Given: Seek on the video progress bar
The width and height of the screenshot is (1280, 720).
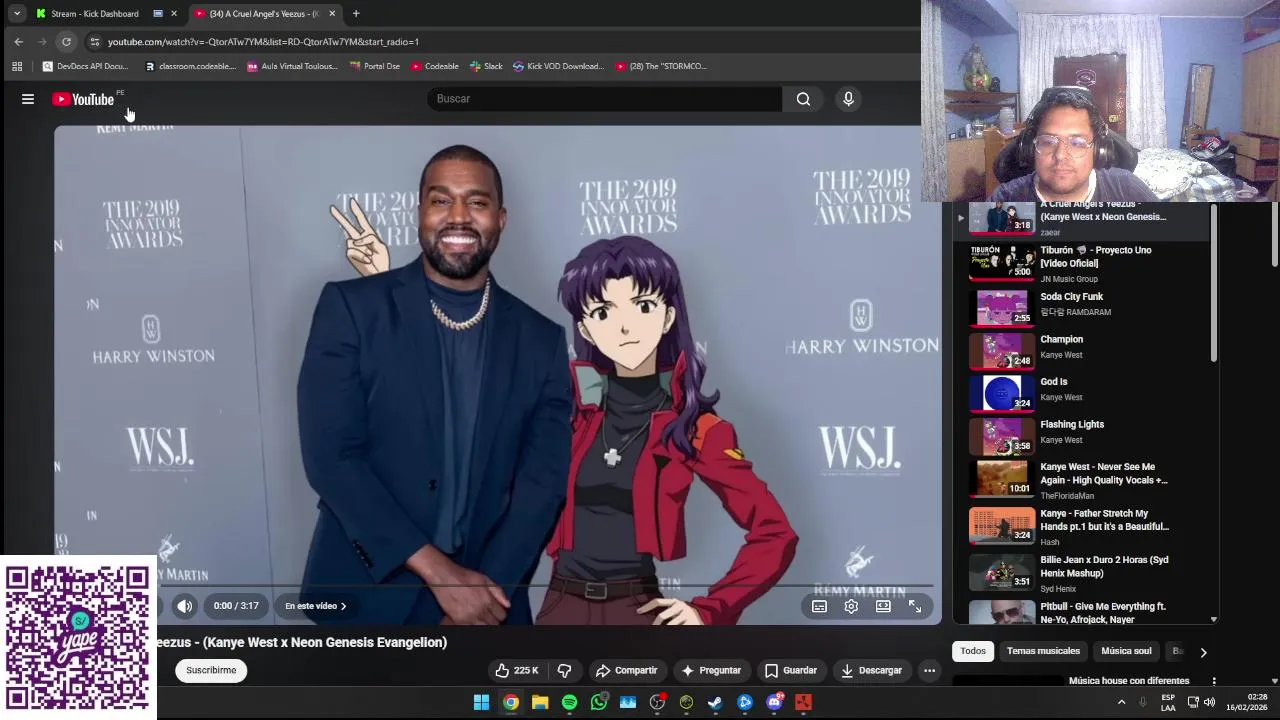Looking at the screenshot, I should coord(545,586).
